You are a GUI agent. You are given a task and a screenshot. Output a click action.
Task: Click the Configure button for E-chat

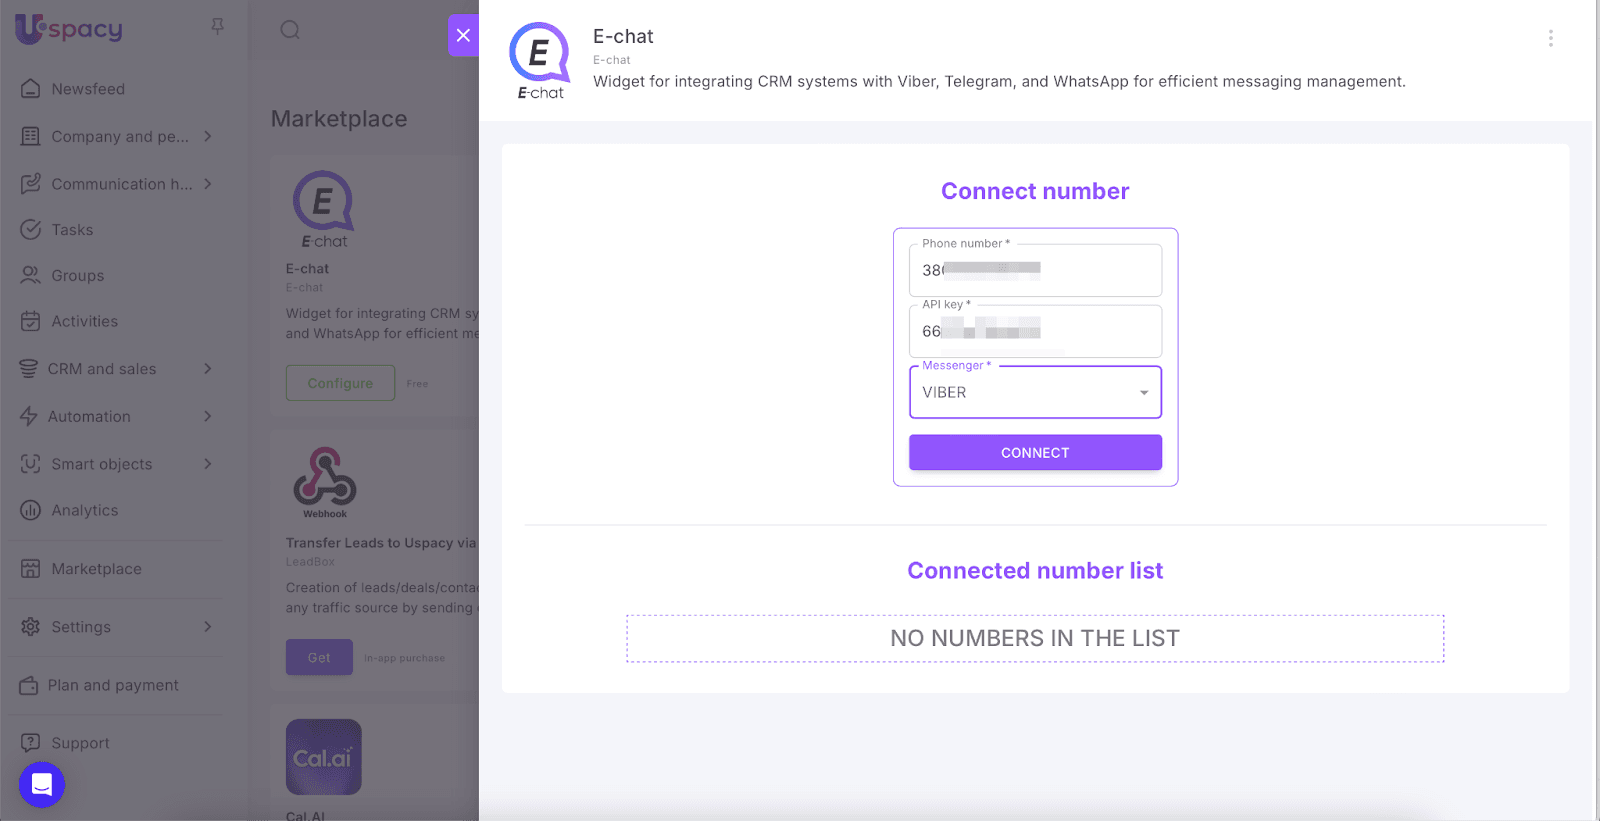340,383
